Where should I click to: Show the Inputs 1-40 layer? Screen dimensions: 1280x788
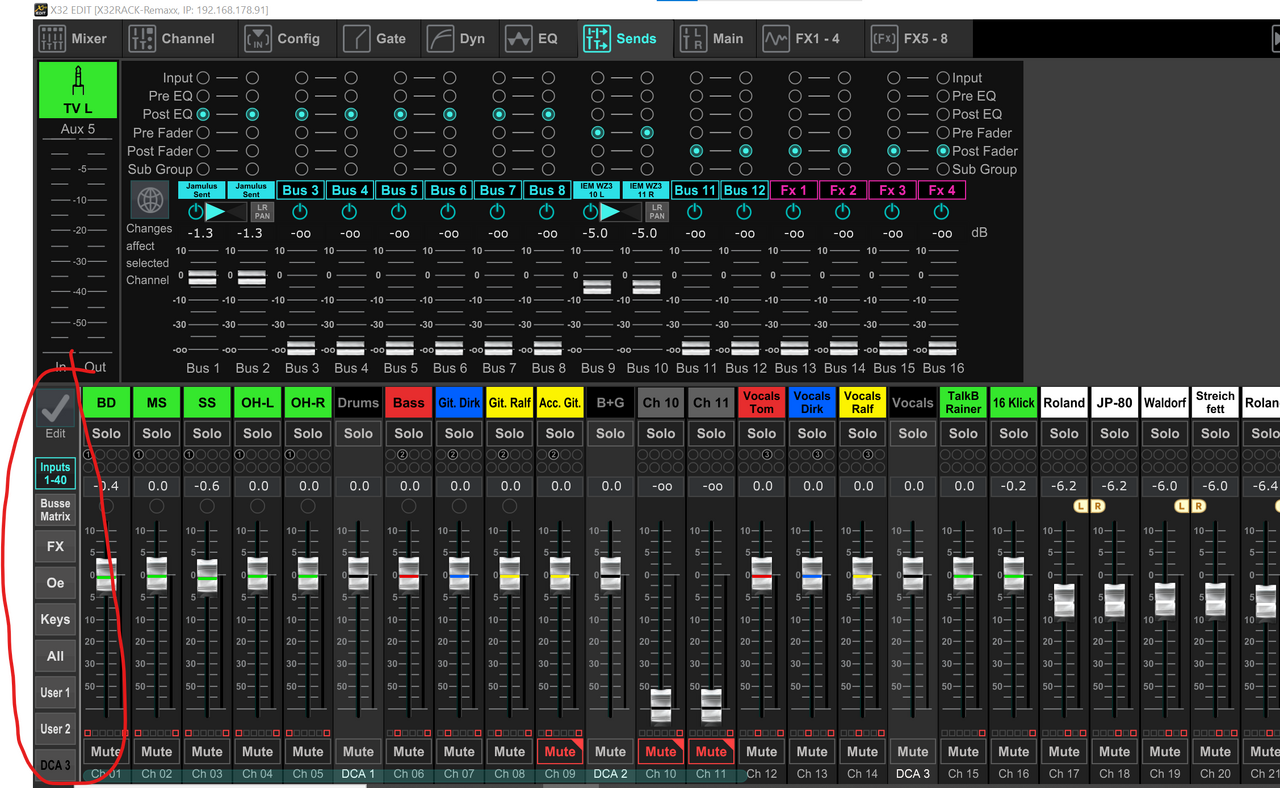[x=56, y=474]
